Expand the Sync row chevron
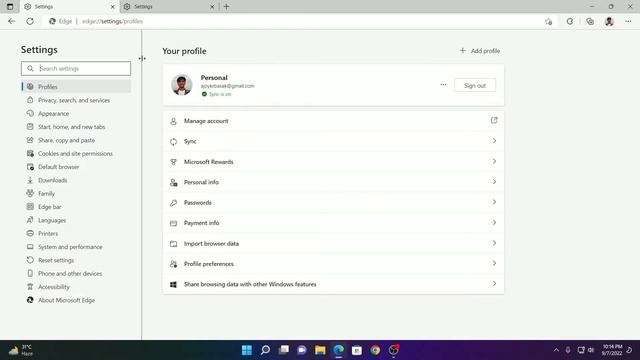This screenshot has height=360, width=640. point(494,141)
